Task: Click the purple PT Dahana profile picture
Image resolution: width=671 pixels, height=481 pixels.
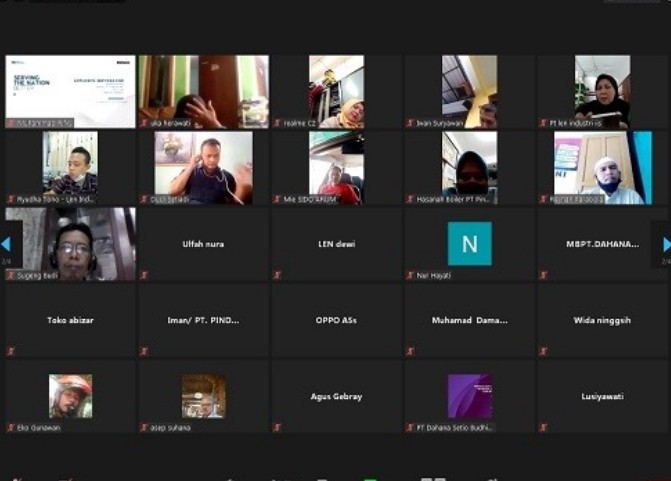Action: [x=470, y=396]
